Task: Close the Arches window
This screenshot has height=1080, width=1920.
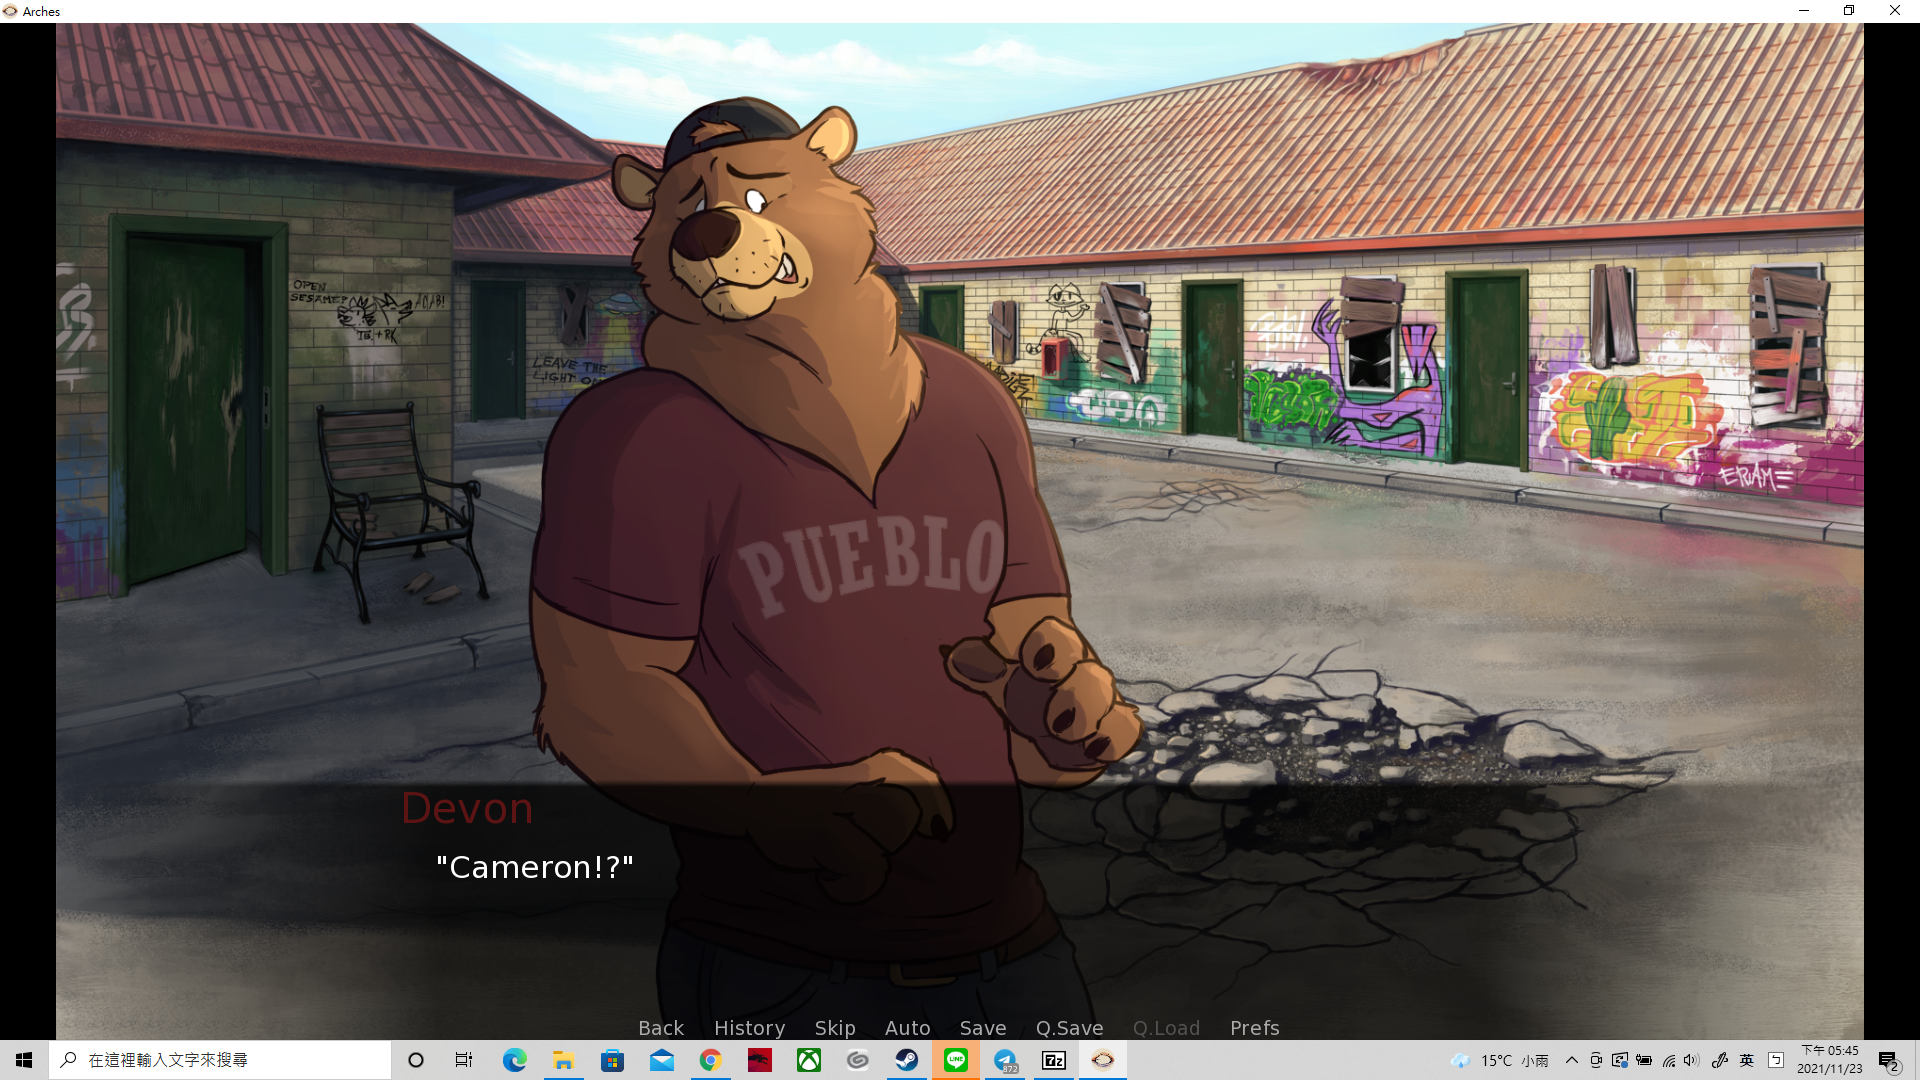Action: coord(1895,11)
